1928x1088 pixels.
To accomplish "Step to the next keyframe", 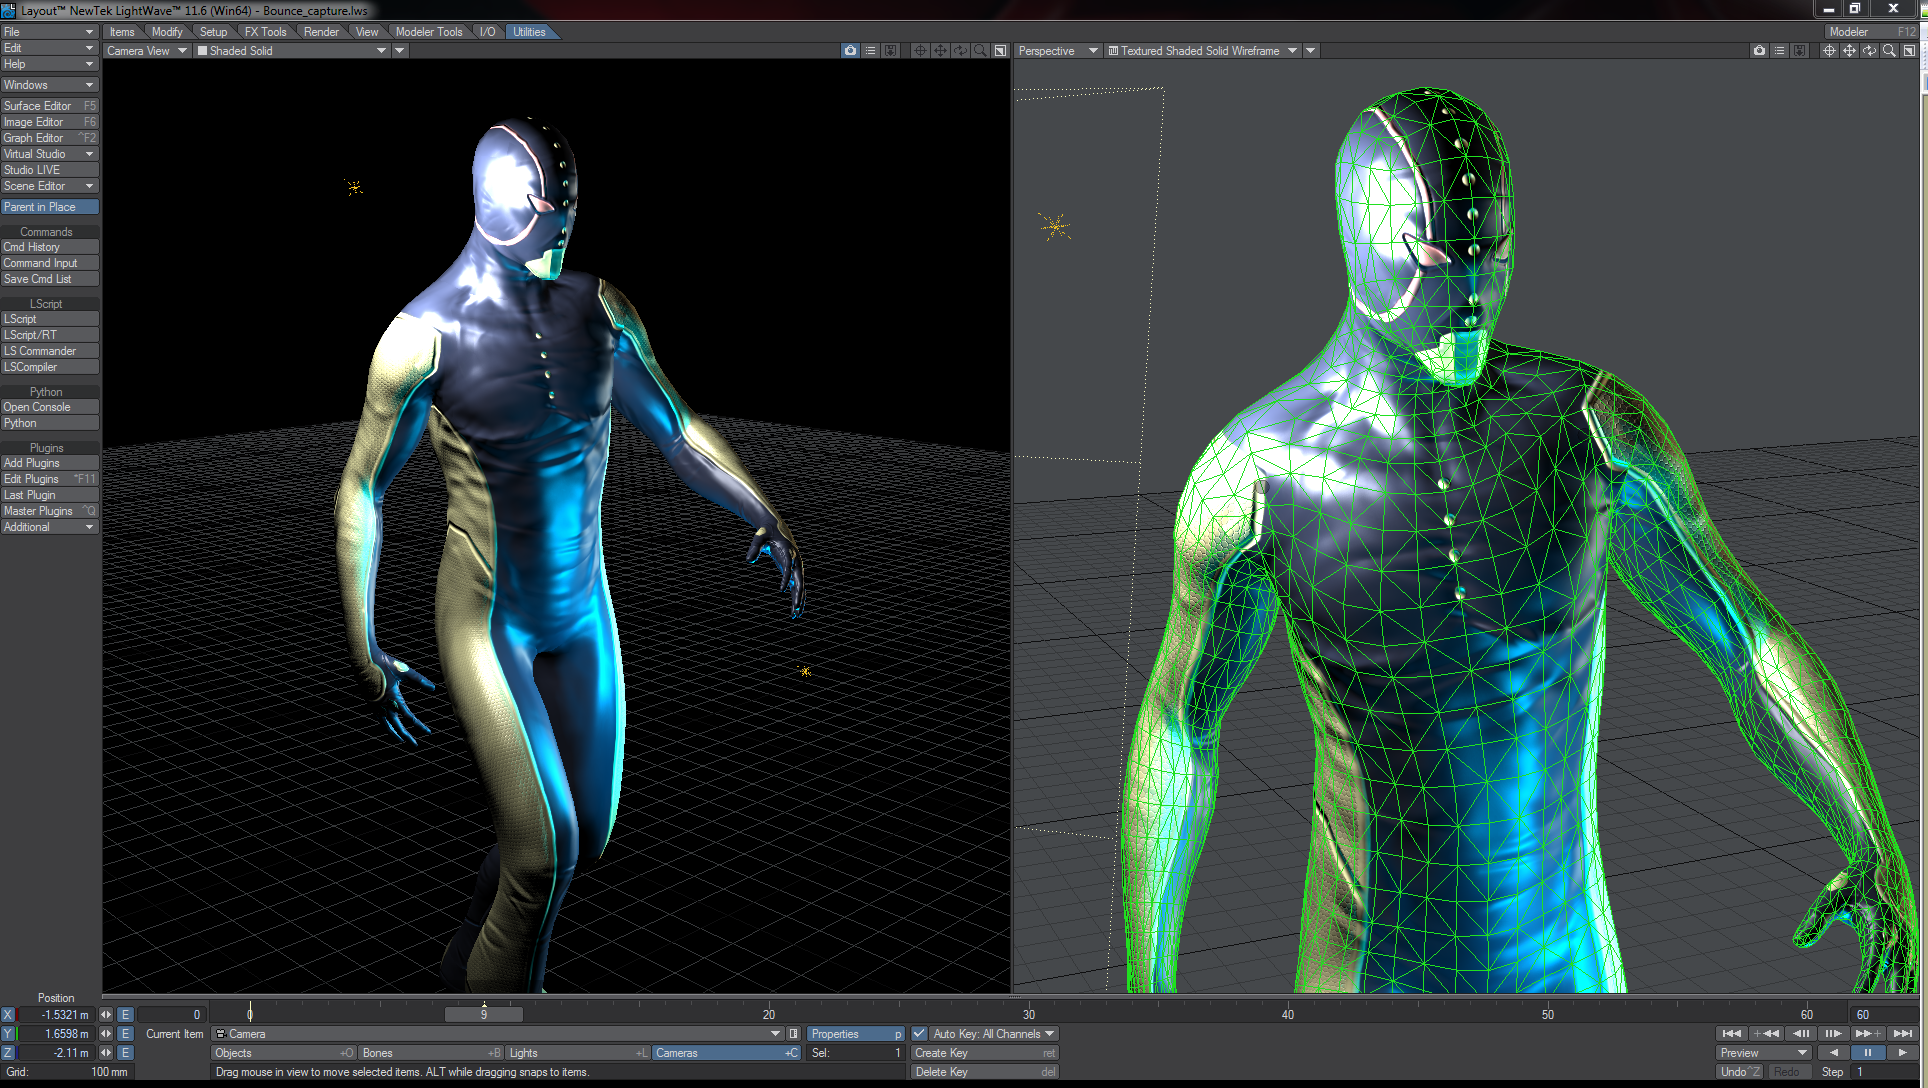I will pos(1867,1034).
